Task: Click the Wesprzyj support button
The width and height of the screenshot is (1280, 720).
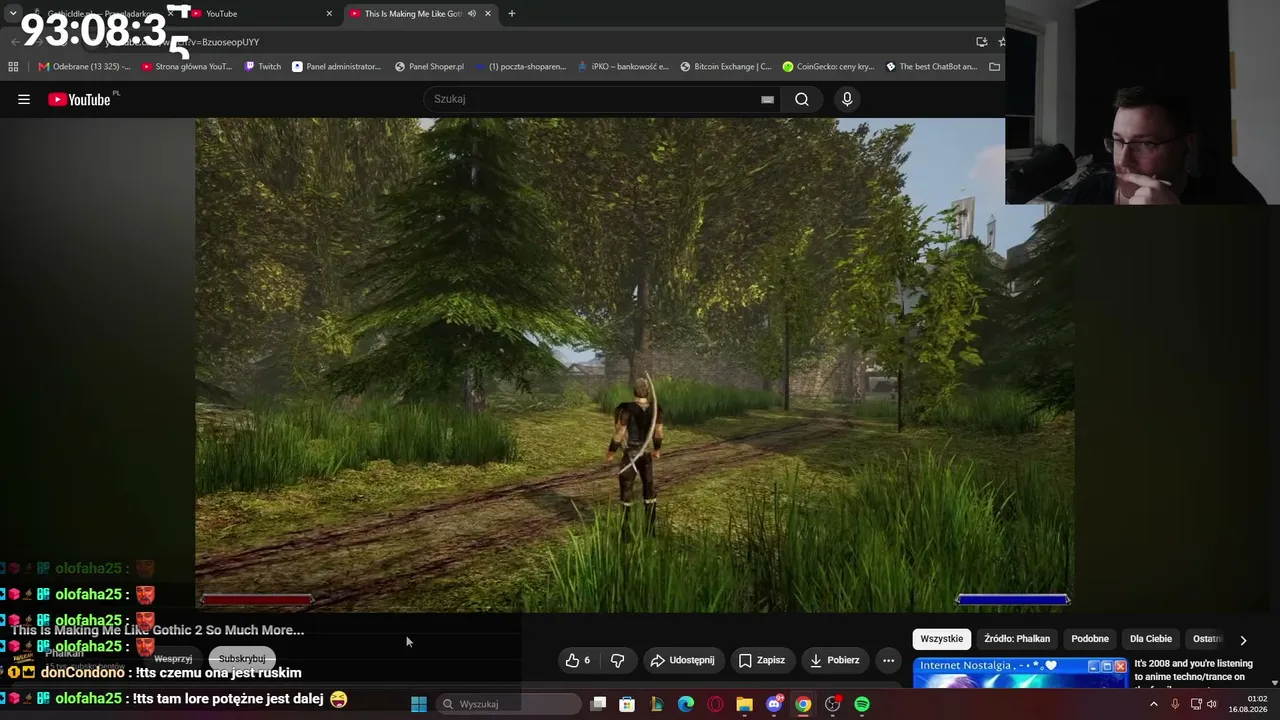Action: tap(173, 658)
